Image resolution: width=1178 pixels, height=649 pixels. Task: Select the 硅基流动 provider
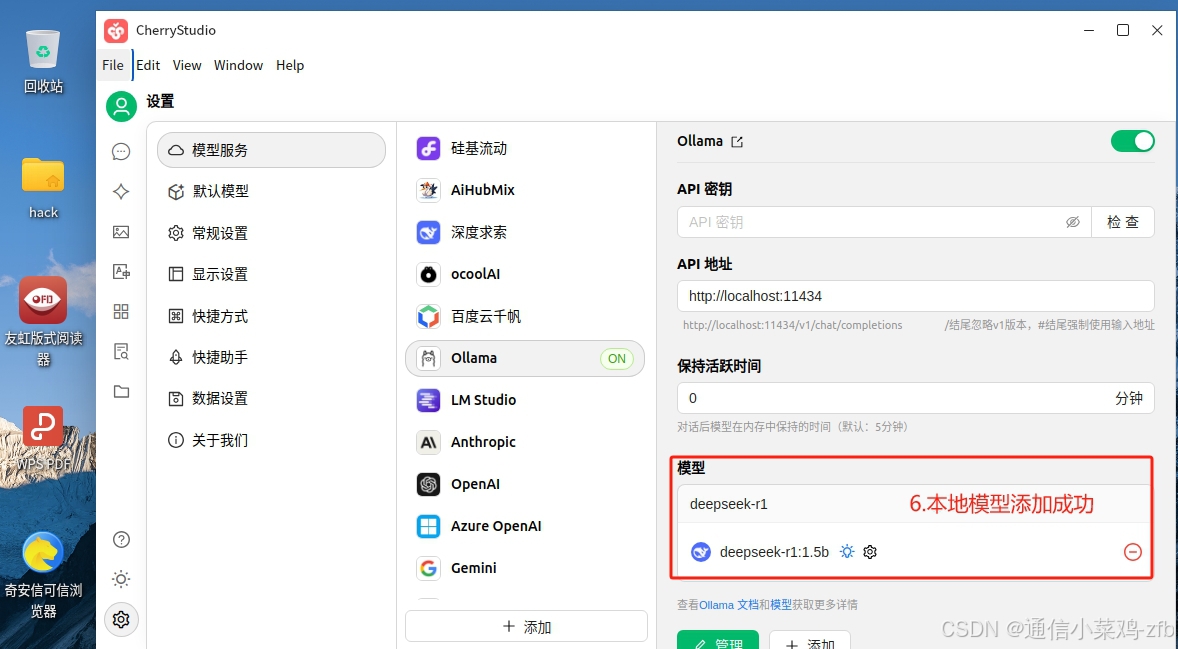click(524, 149)
